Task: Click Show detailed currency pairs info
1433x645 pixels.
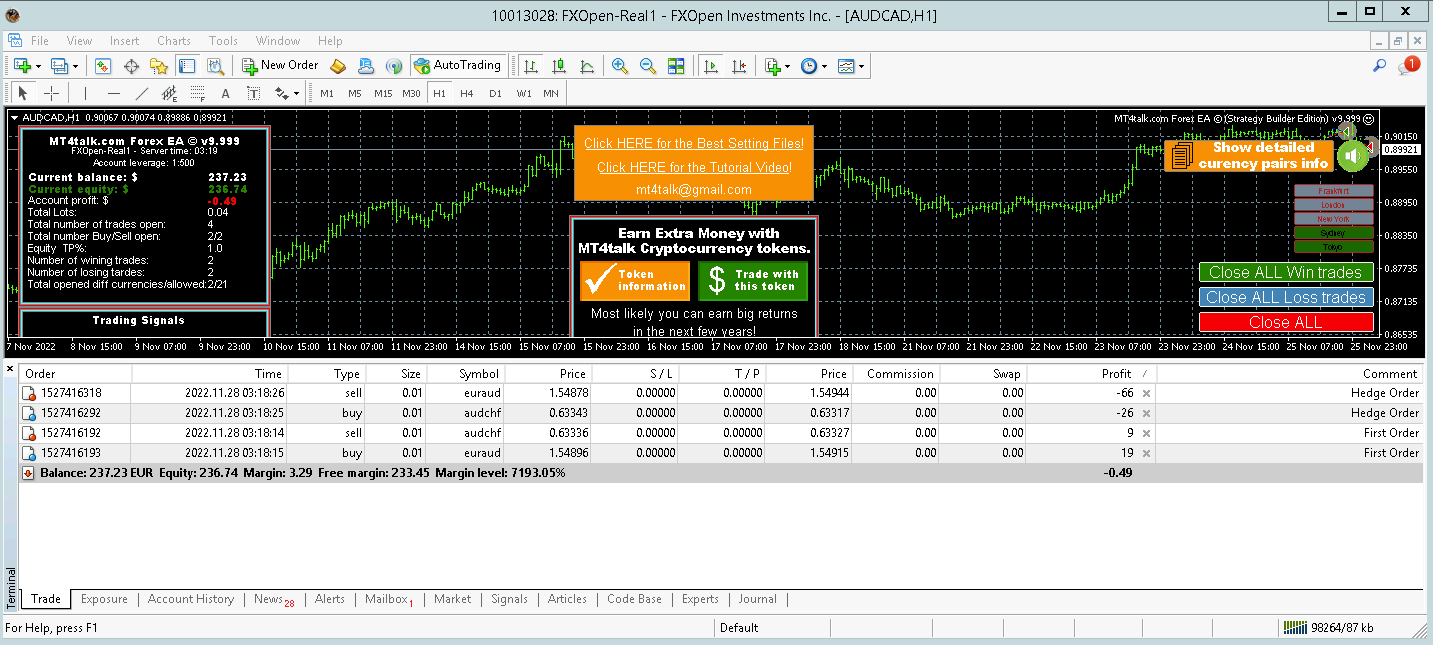Action: 1250,155
